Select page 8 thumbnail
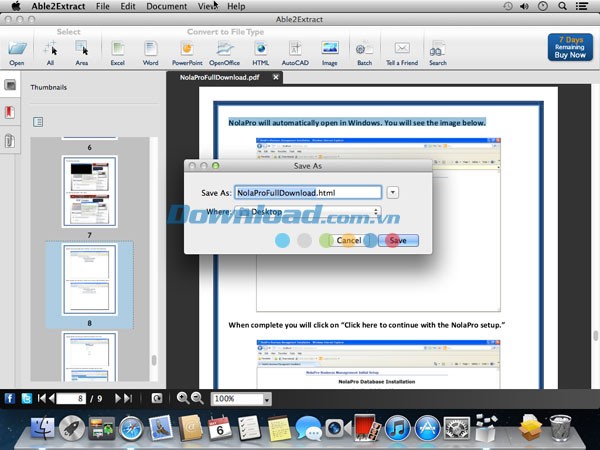Image resolution: width=600 pixels, height=450 pixels. click(x=90, y=280)
